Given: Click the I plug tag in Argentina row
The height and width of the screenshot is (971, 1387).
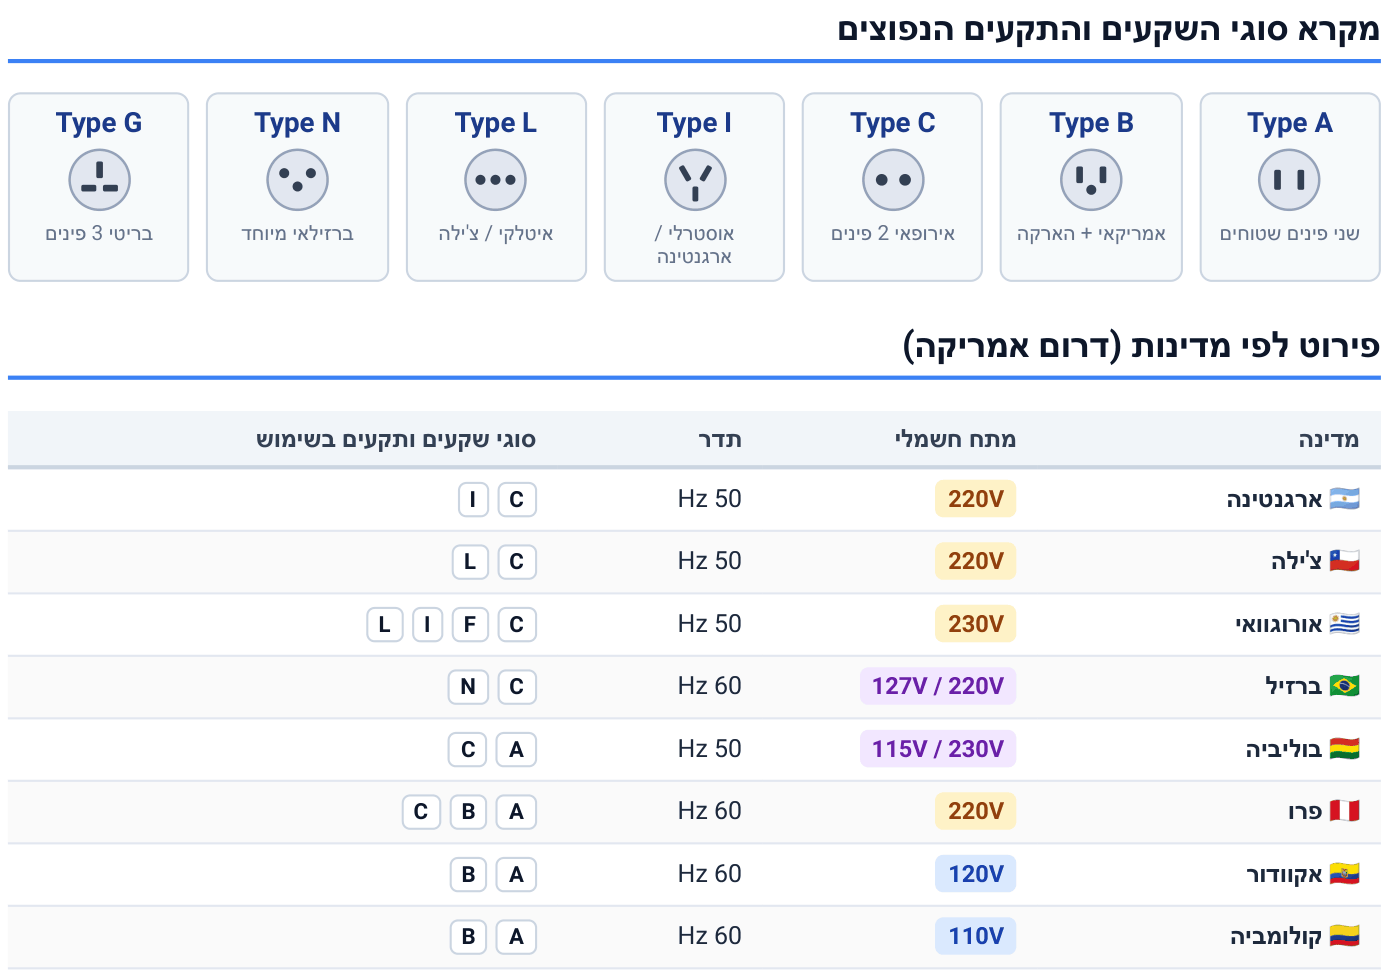Looking at the screenshot, I should [473, 499].
